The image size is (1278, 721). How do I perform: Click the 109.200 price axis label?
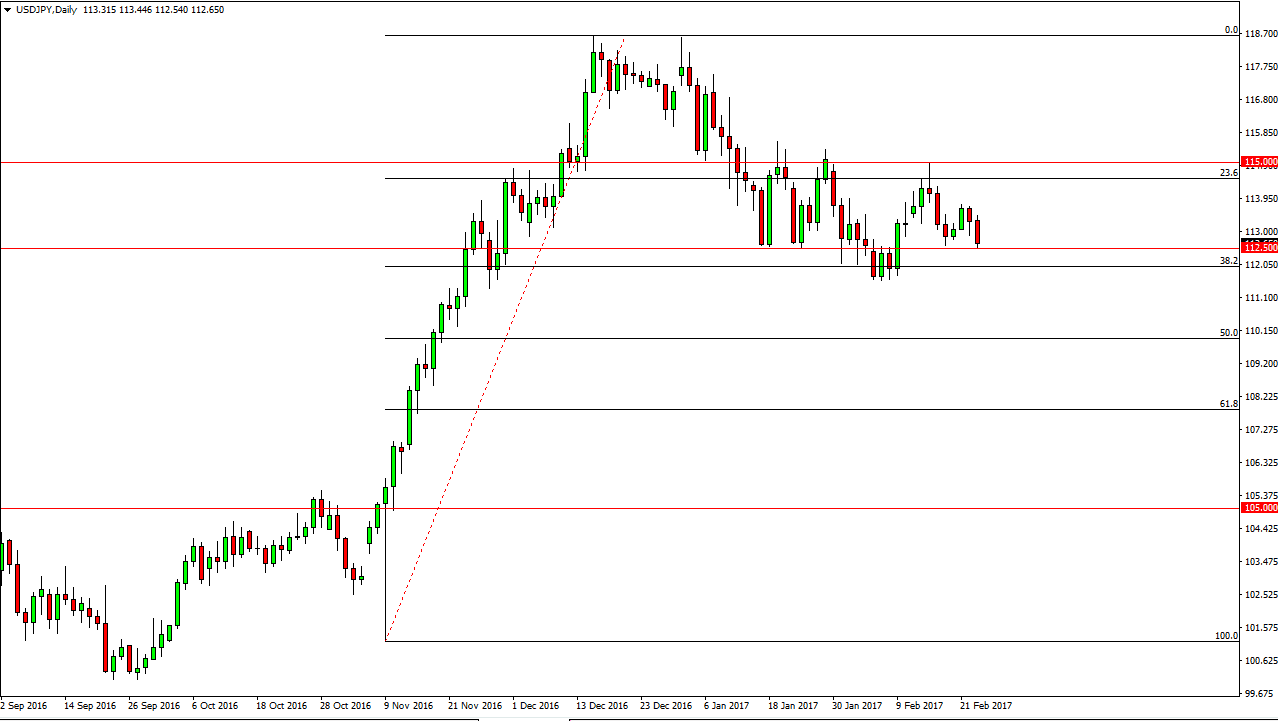point(1260,364)
